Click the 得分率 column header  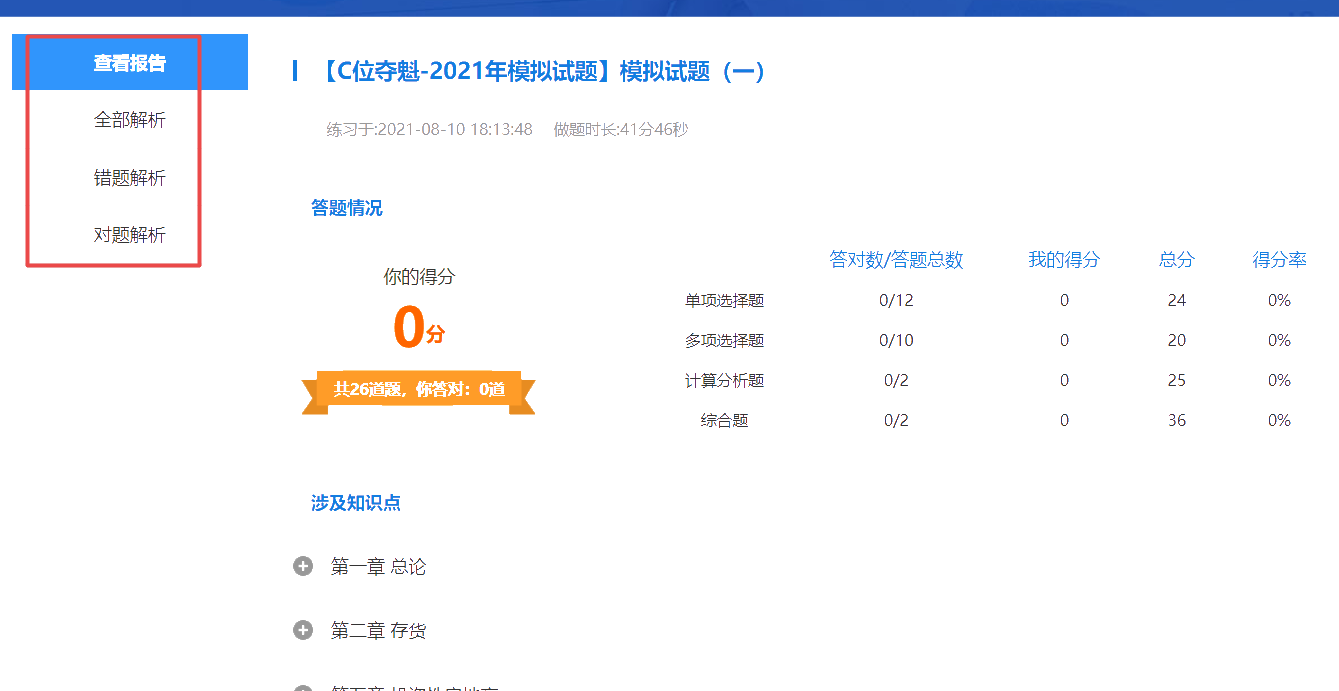1279,260
